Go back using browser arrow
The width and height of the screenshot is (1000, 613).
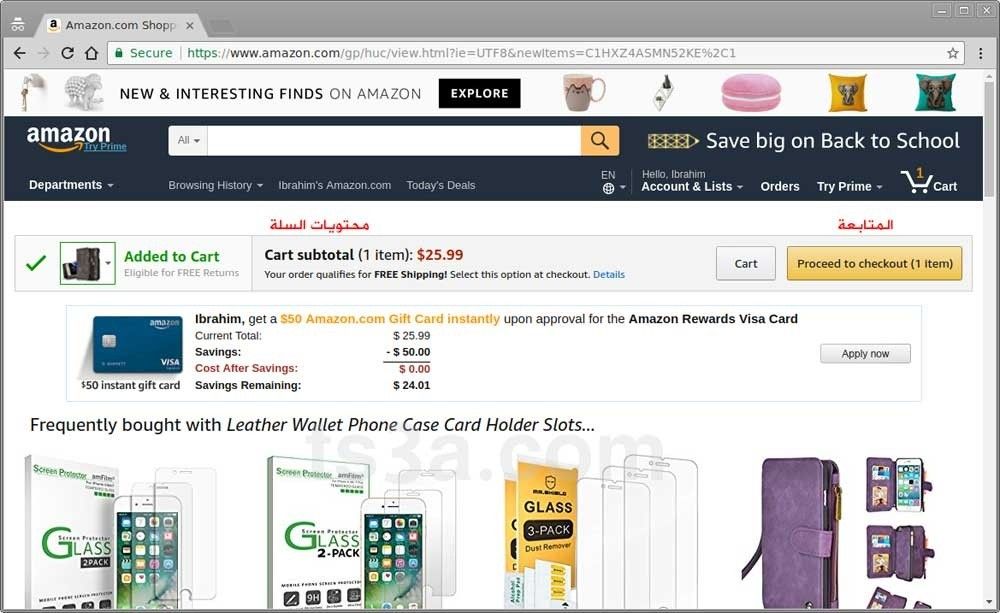coord(20,53)
